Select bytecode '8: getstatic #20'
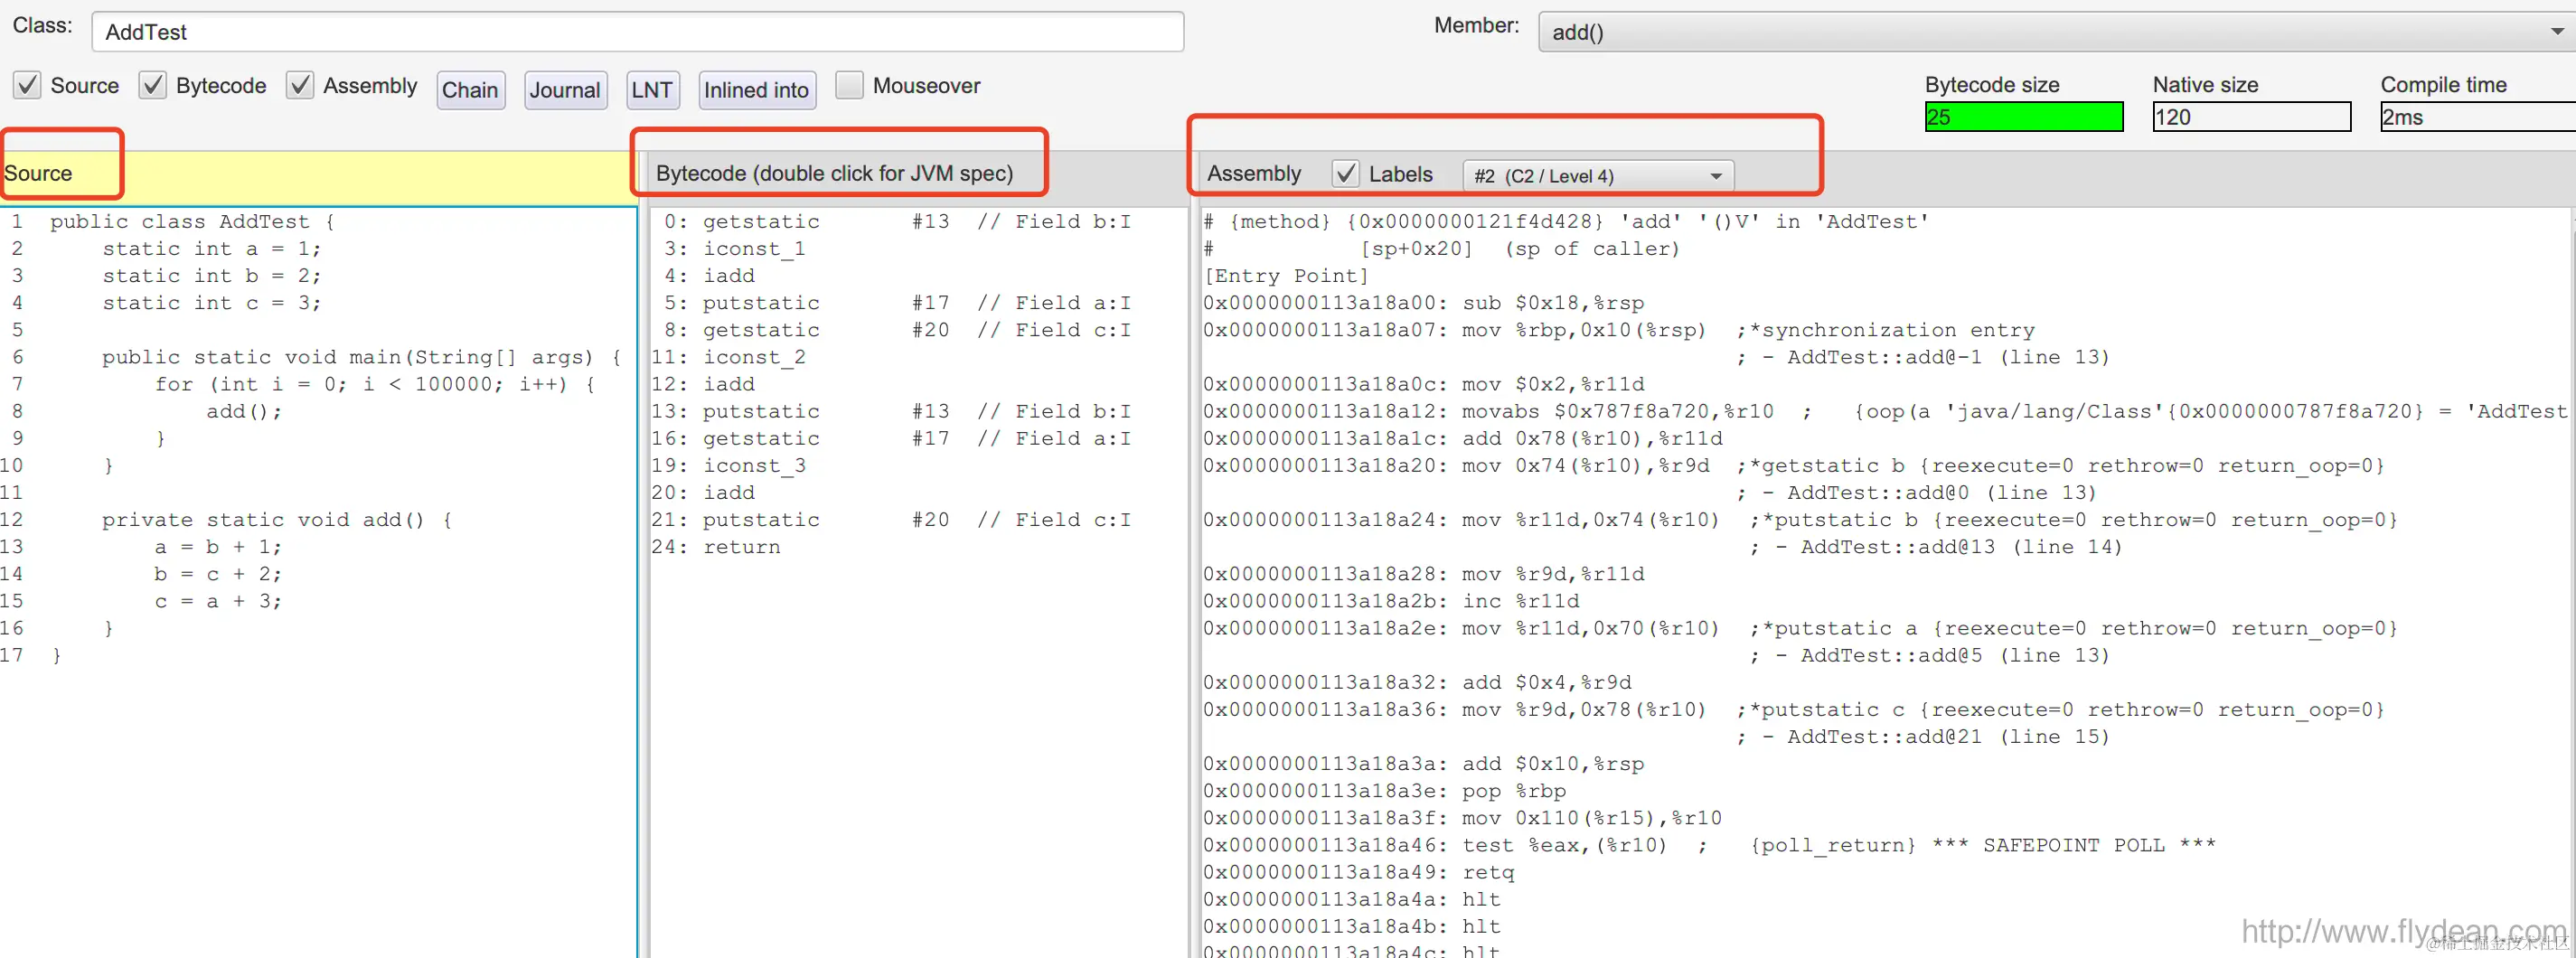The image size is (2576, 958). click(x=897, y=330)
